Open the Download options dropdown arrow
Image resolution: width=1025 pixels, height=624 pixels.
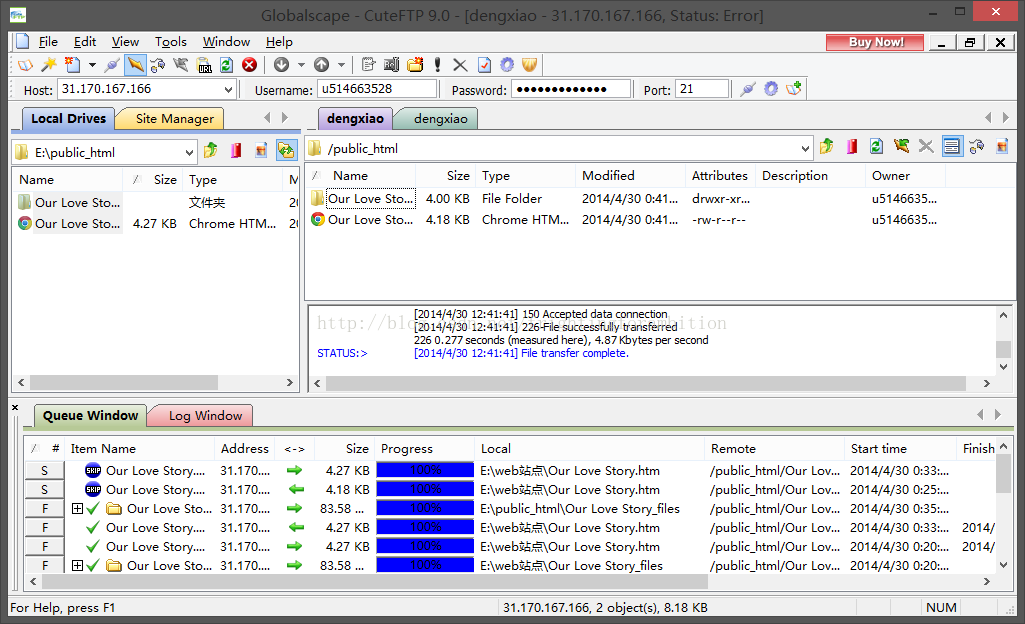pos(301,65)
